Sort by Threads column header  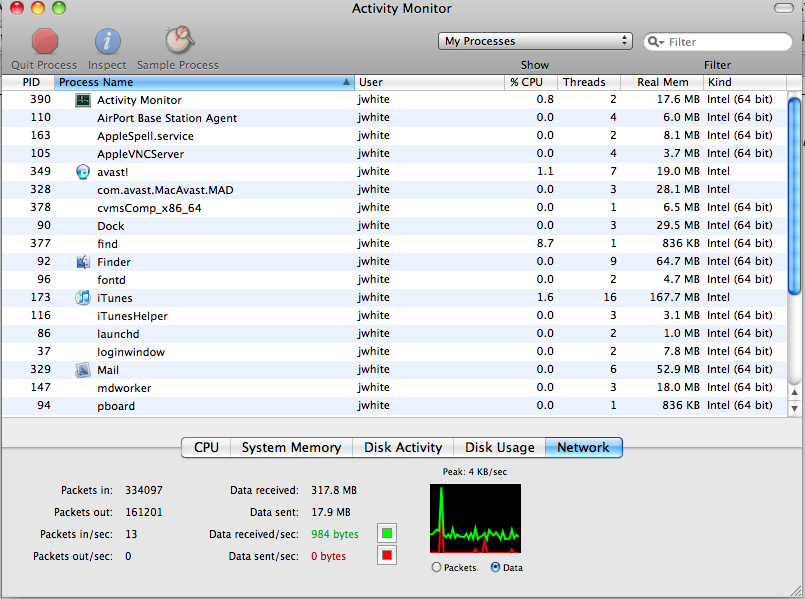tap(589, 82)
